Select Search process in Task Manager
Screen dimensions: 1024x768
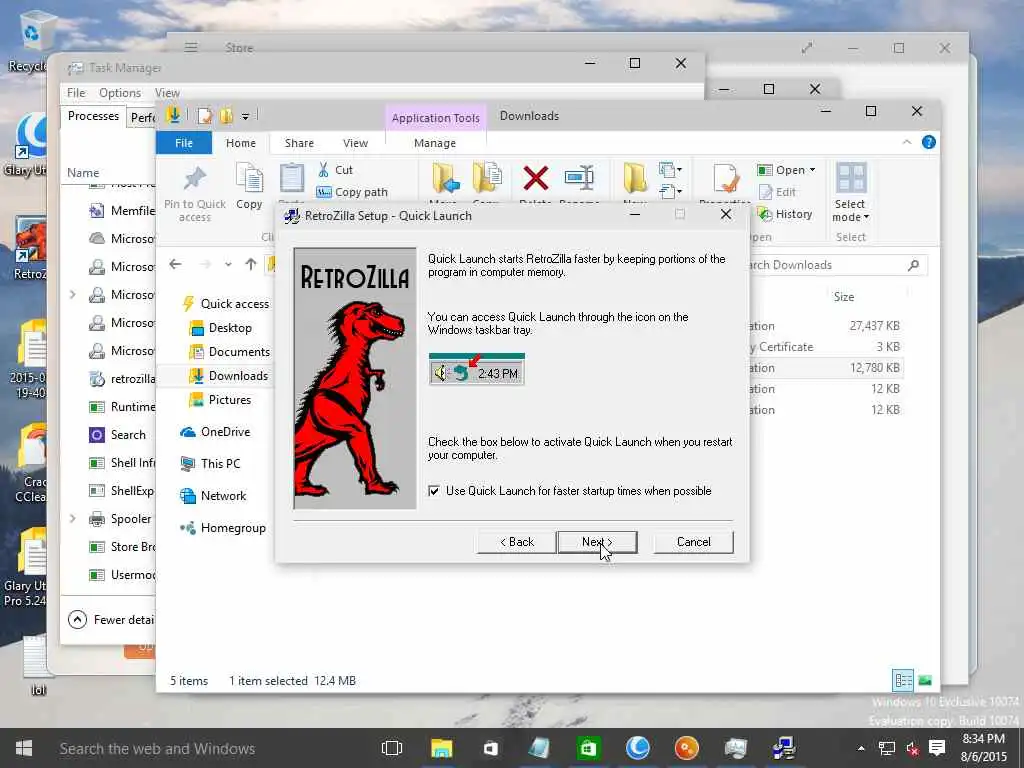pos(118,435)
